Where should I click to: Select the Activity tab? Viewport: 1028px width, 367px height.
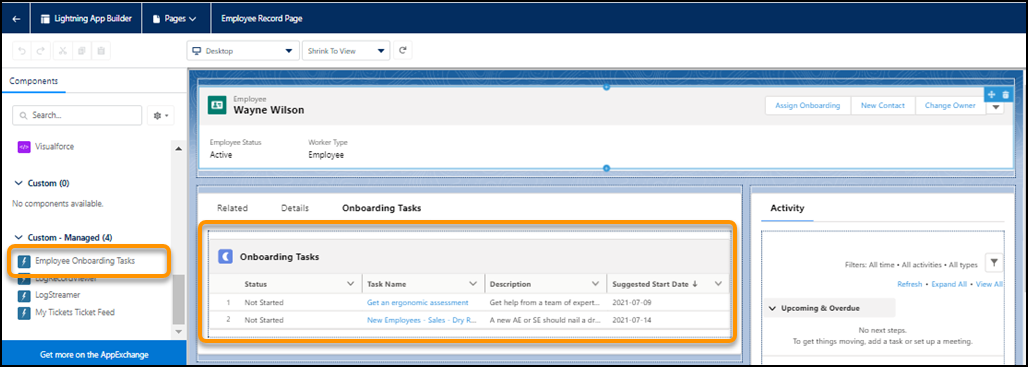(787, 208)
